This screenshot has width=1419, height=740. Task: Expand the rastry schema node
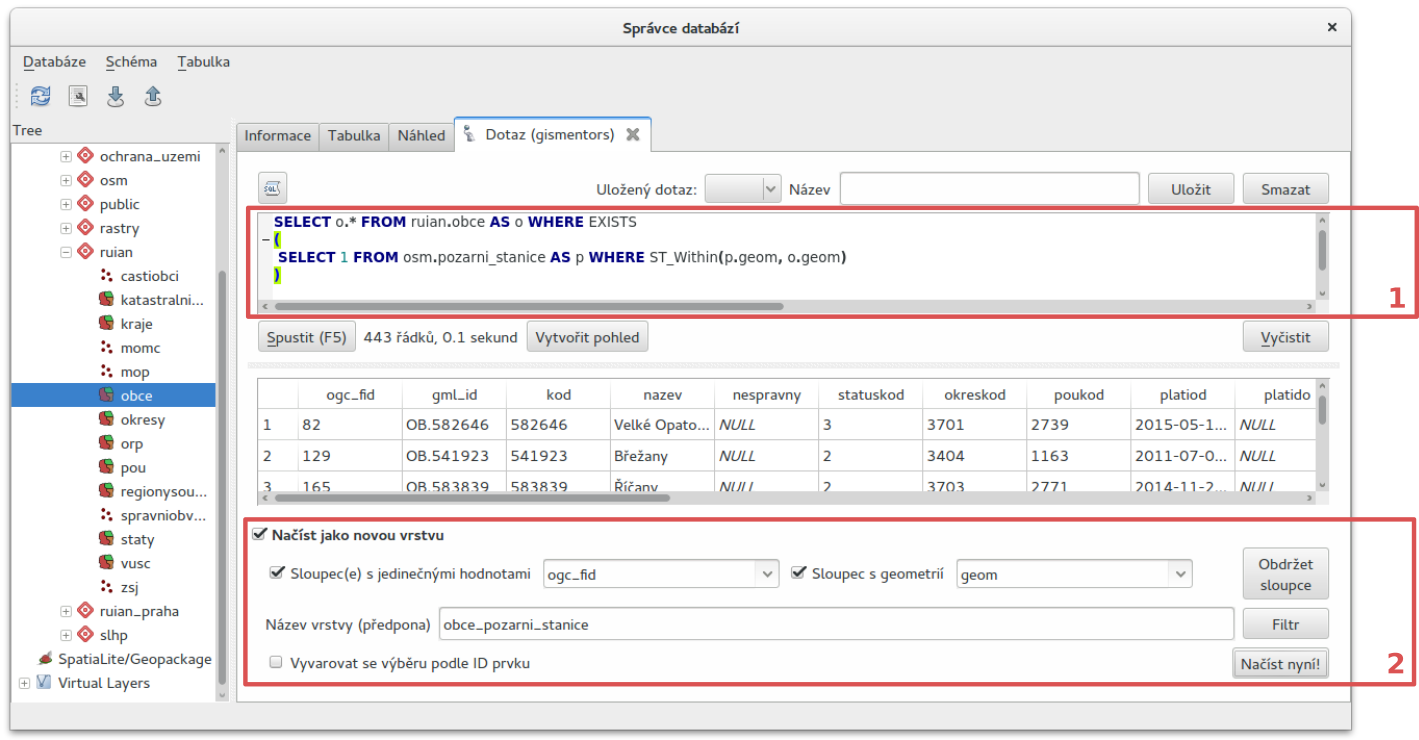pyautogui.click(x=66, y=228)
